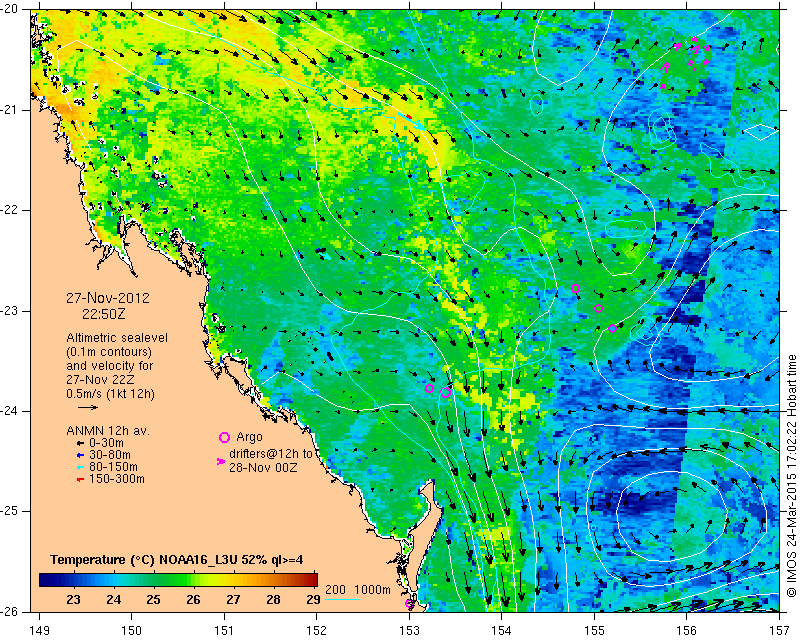Pick the magenta drifter cluster near 156°E

coord(686,62)
